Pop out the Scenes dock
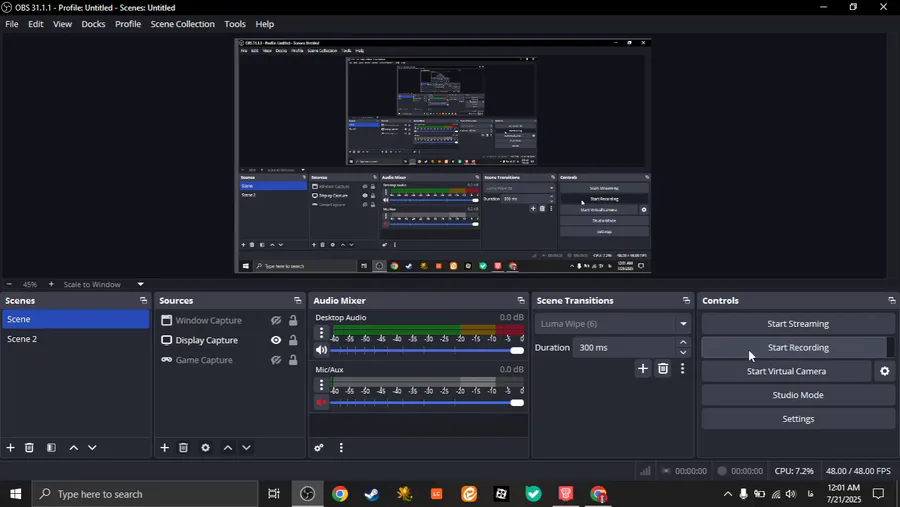 tap(143, 300)
